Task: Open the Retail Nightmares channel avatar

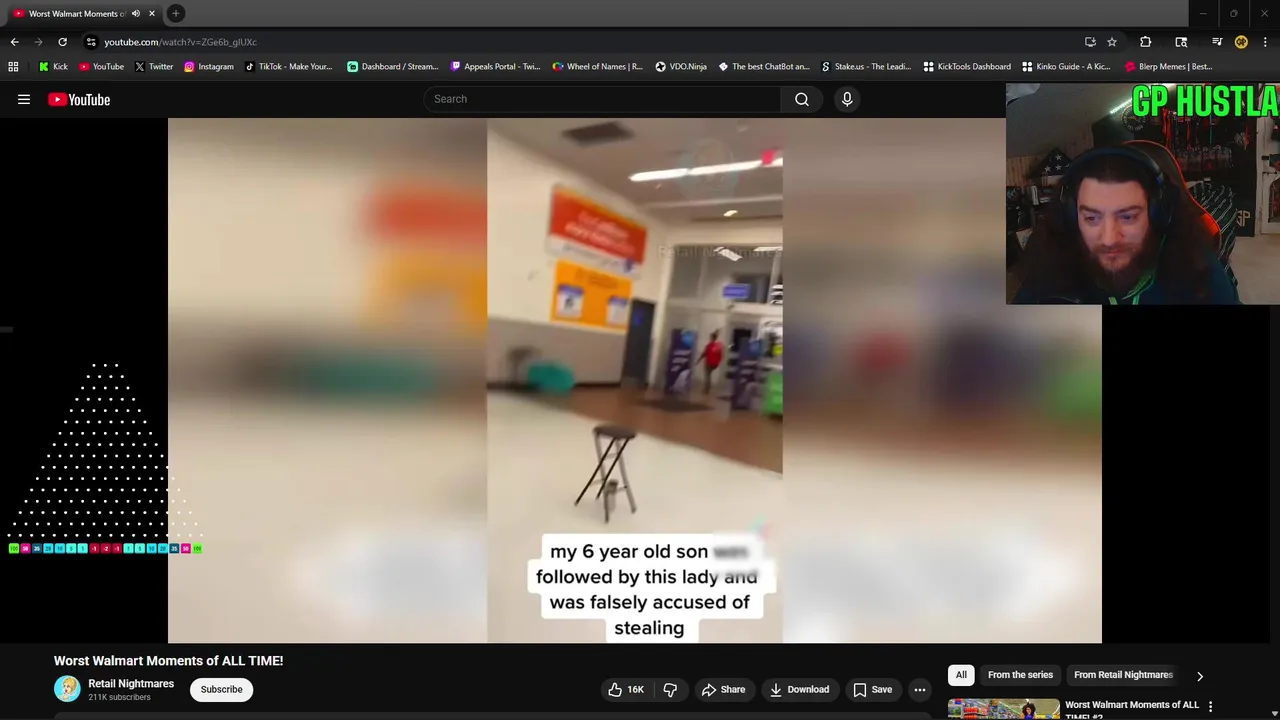Action: coord(67,689)
